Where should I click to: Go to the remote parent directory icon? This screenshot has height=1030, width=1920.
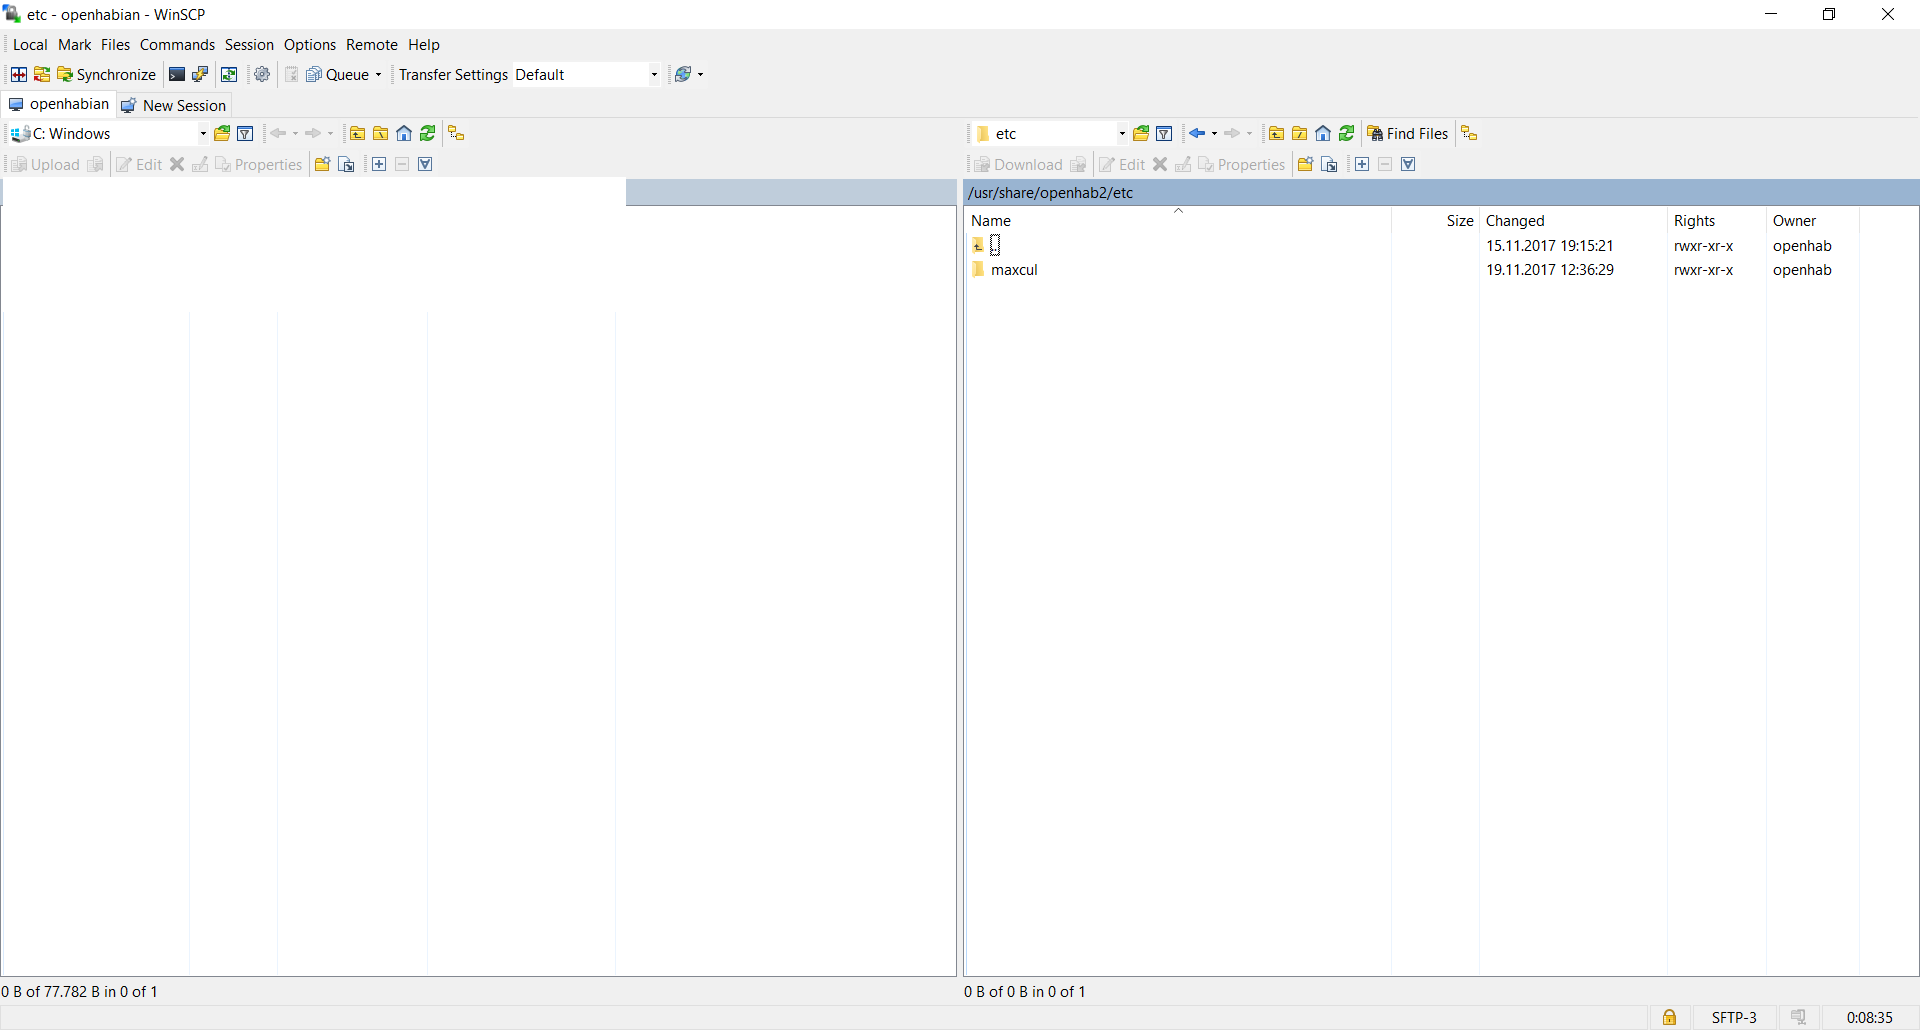(x=1276, y=134)
